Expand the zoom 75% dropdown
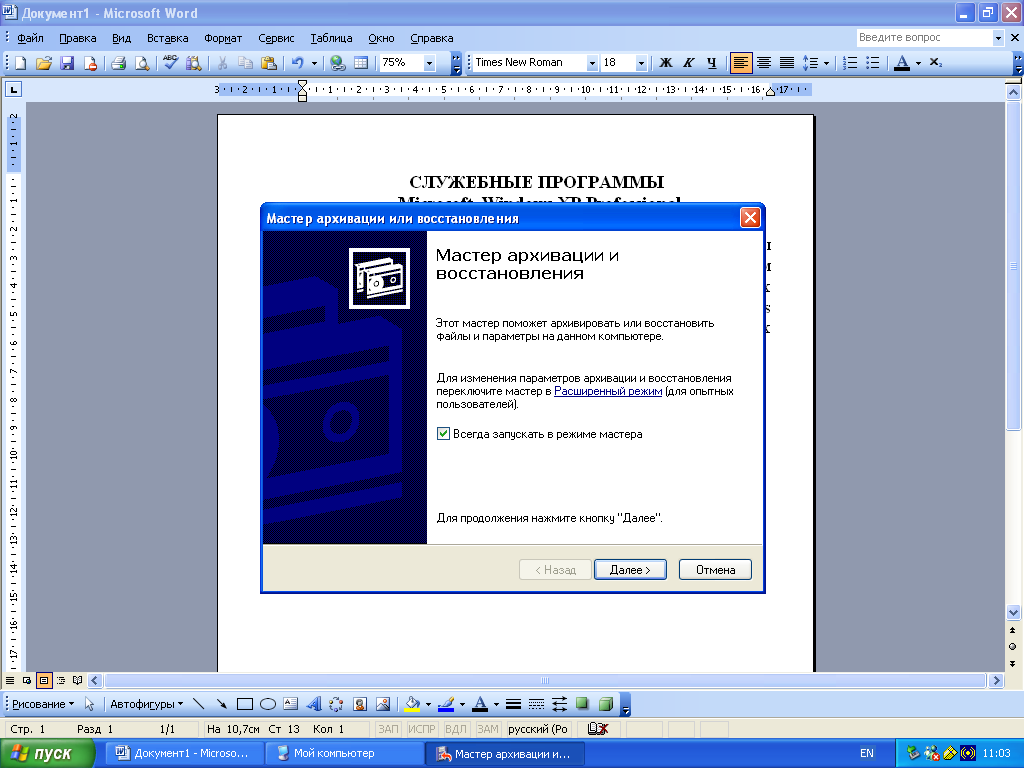The height and width of the screenshot is (768, 1024). coord(429,63)
